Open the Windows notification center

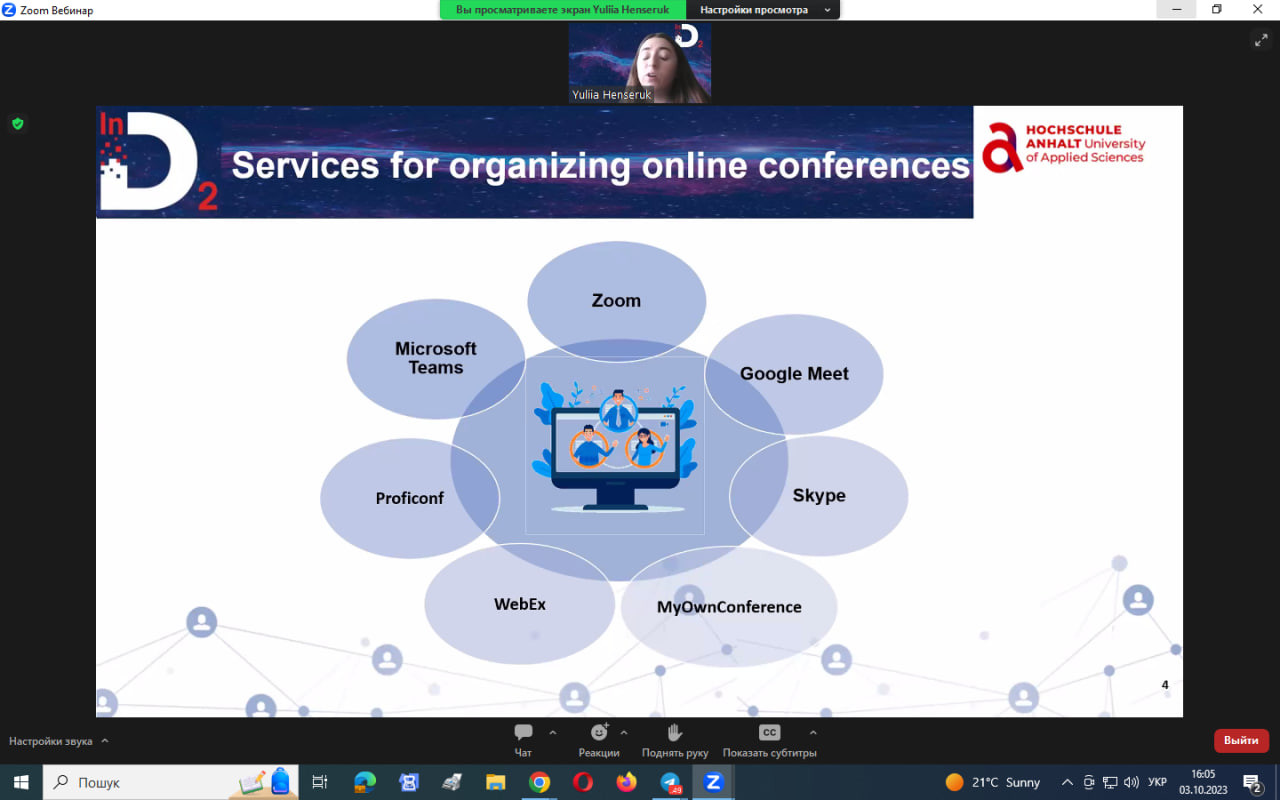[1252, 782]
